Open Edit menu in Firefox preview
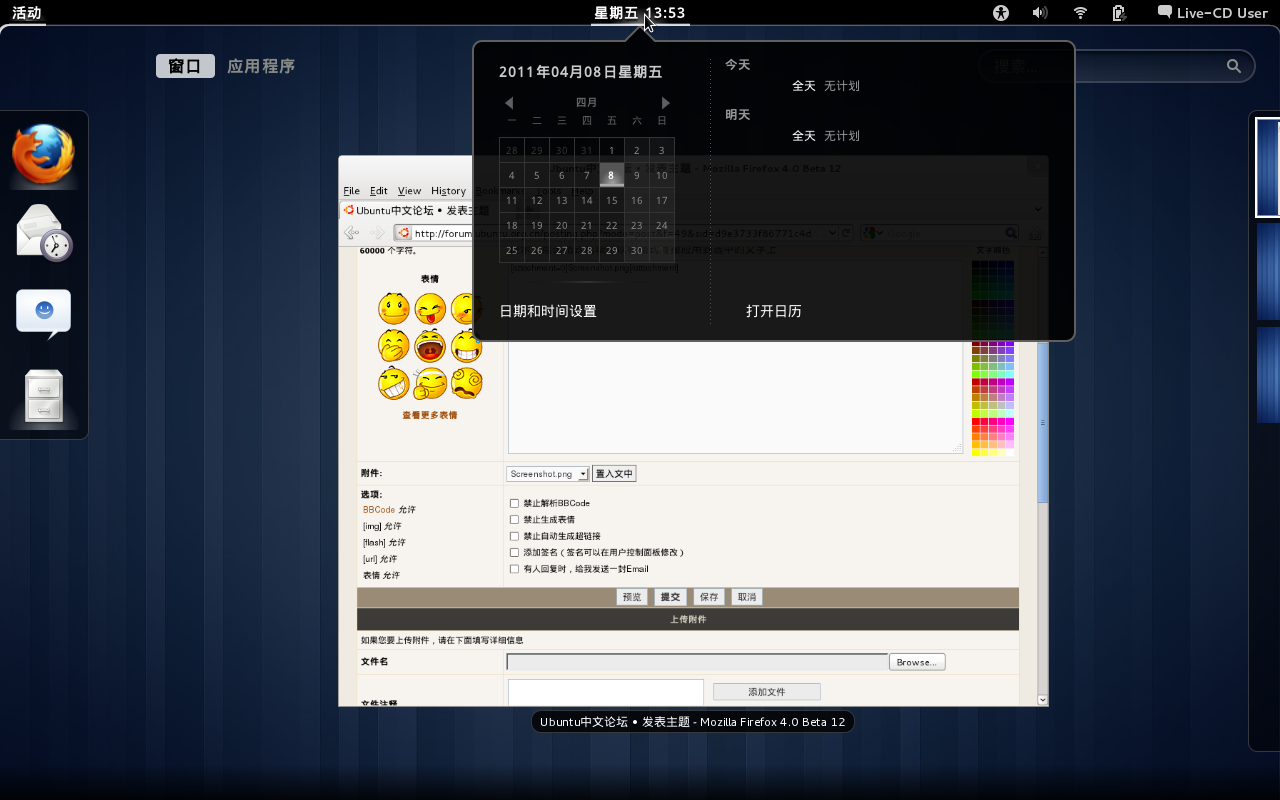Image resolution: width=1280 pixels, height=800 pixels. click(379, 191)
